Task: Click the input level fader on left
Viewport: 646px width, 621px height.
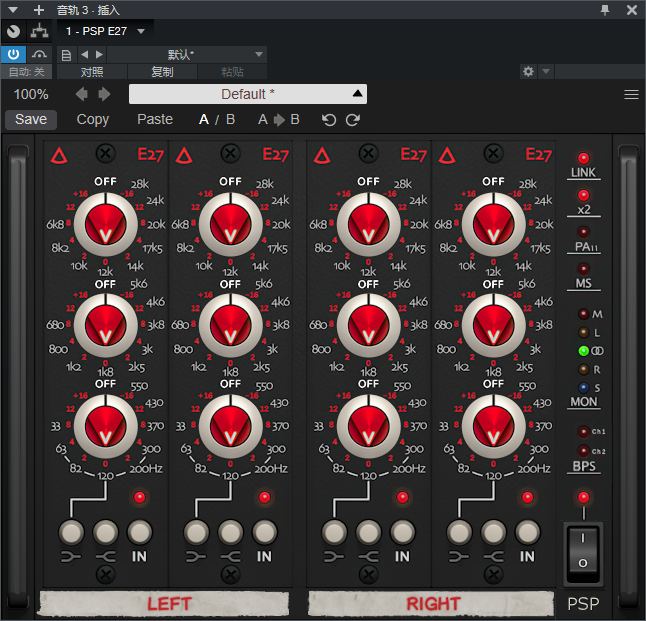Action: point(18,375)
